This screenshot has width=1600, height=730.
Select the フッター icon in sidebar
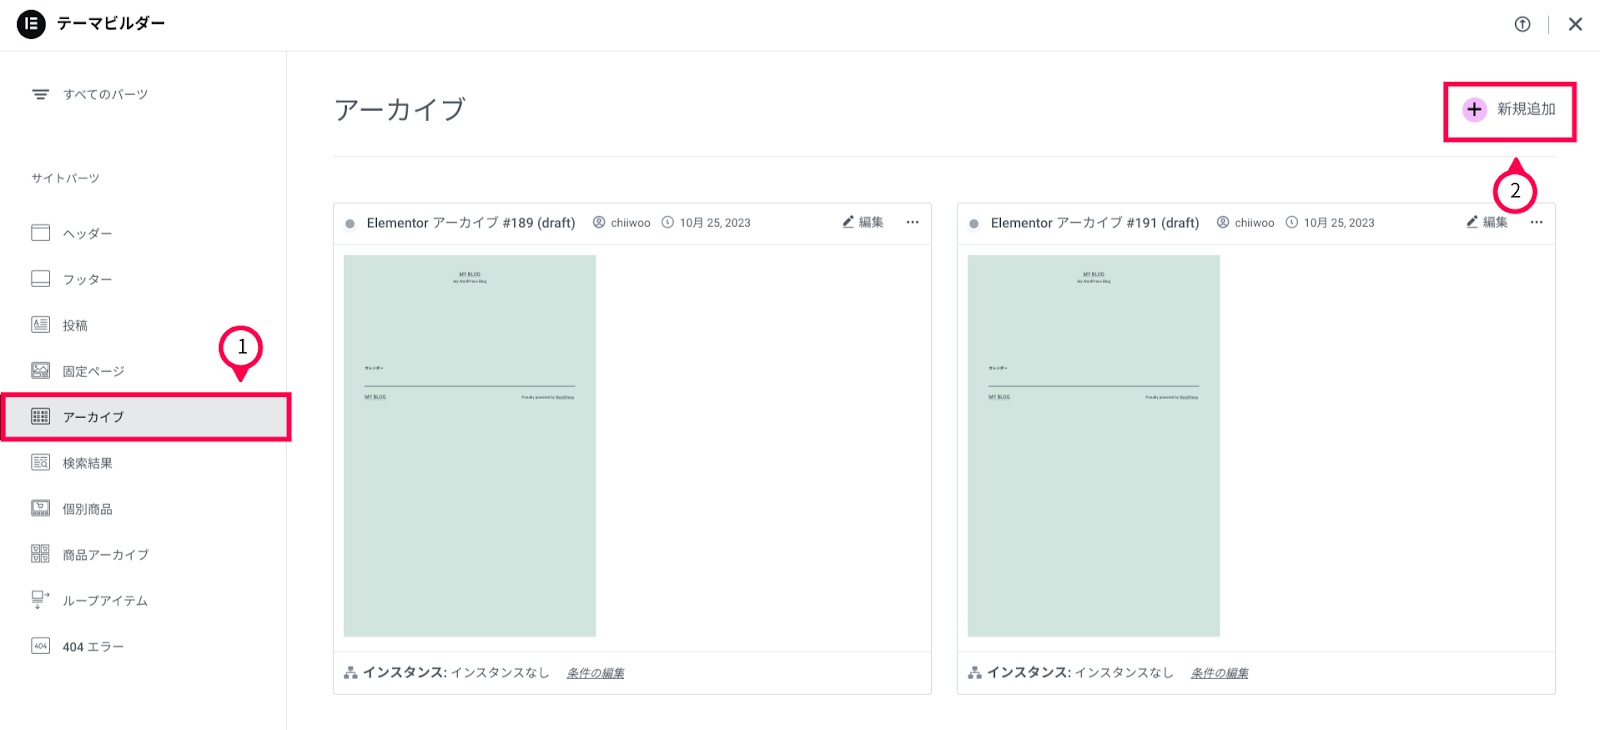[x=40, y=279]
